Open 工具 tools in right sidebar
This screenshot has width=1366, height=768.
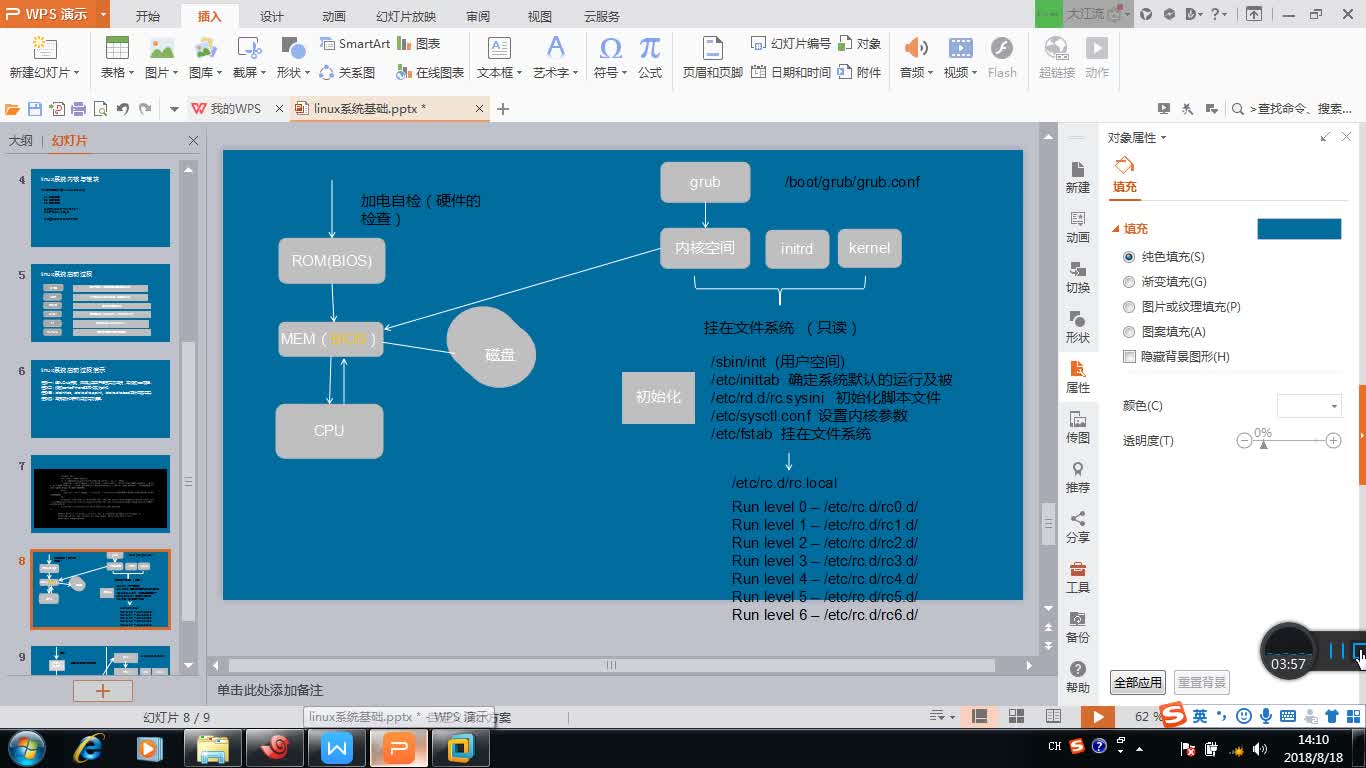coord(1077,577)
